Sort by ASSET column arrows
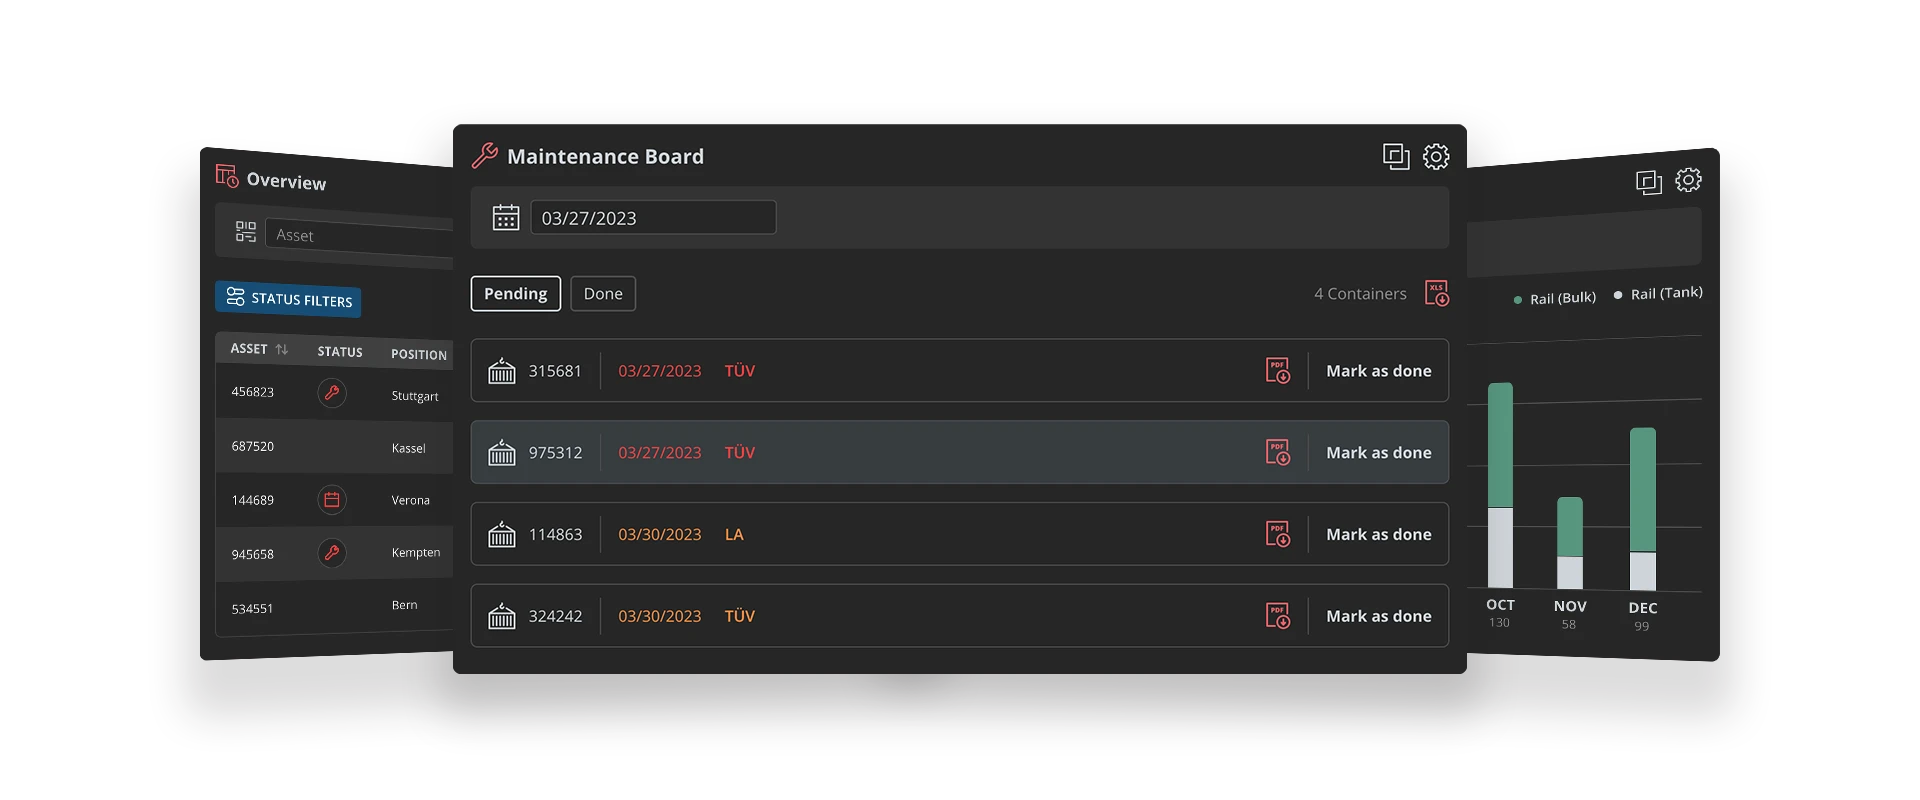 coord(282,349)
